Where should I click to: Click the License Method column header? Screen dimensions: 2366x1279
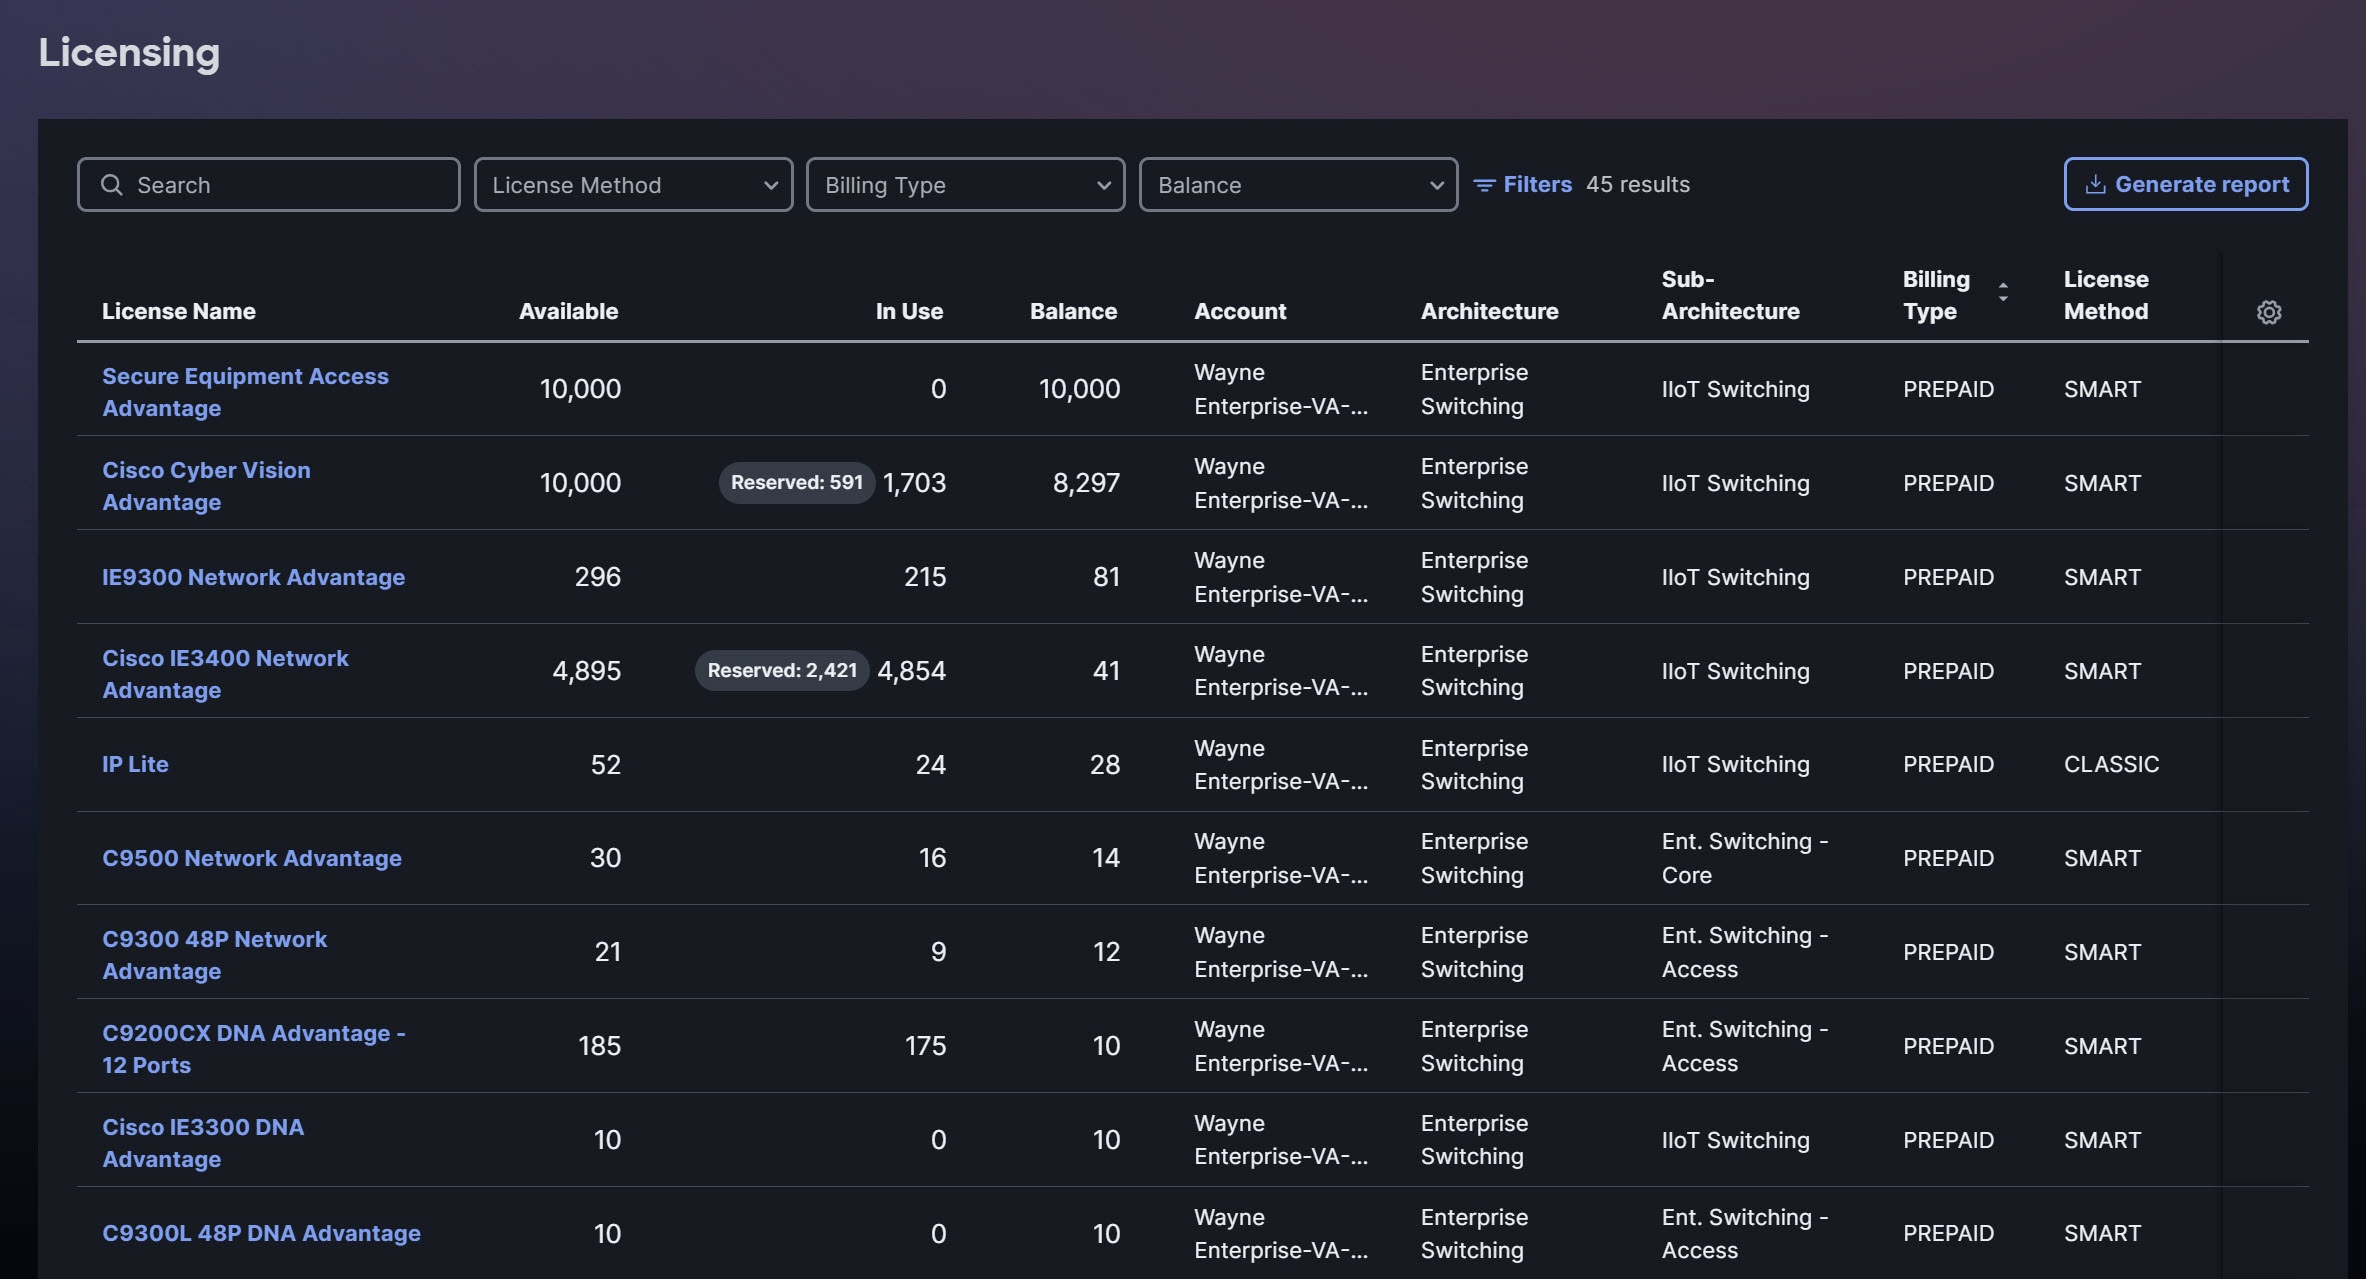tap(2106, 295)
